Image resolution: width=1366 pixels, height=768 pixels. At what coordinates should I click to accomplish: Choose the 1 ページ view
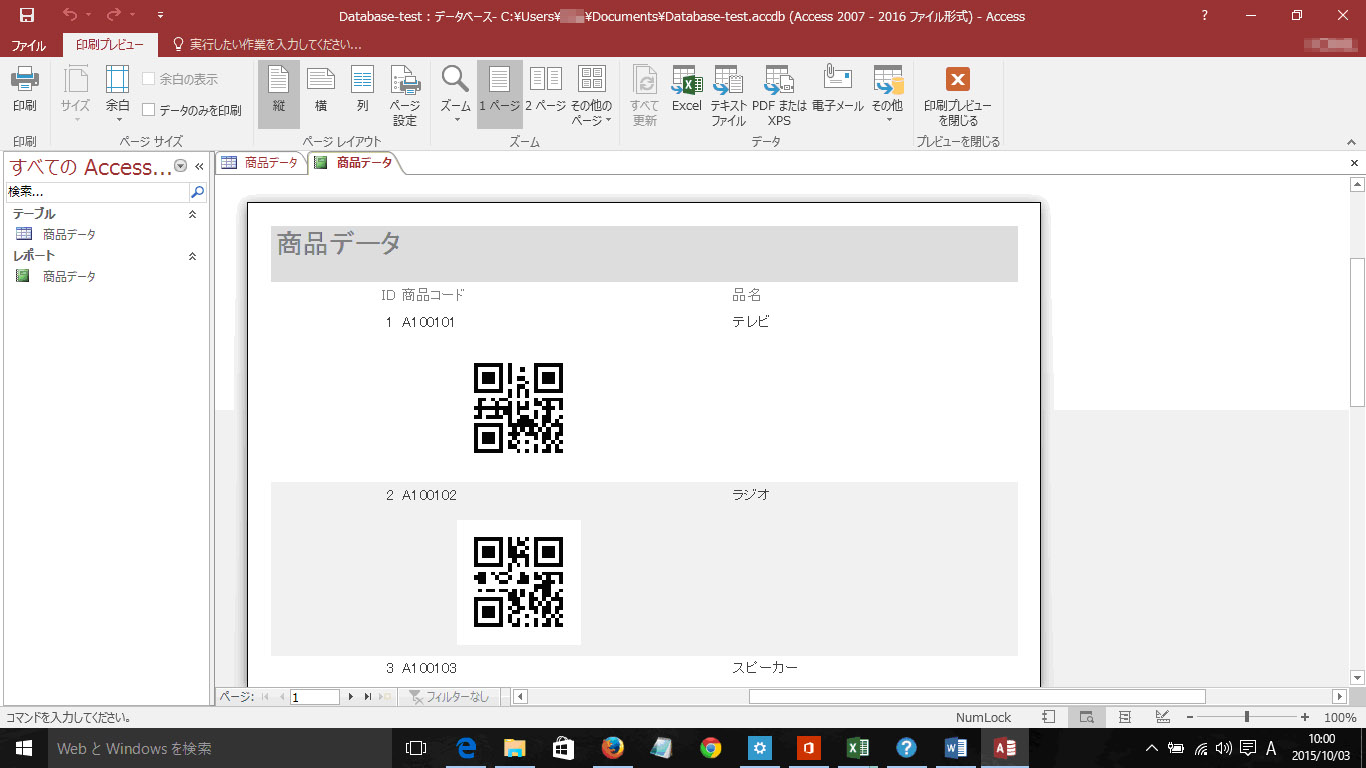click(x=499, y=94)
